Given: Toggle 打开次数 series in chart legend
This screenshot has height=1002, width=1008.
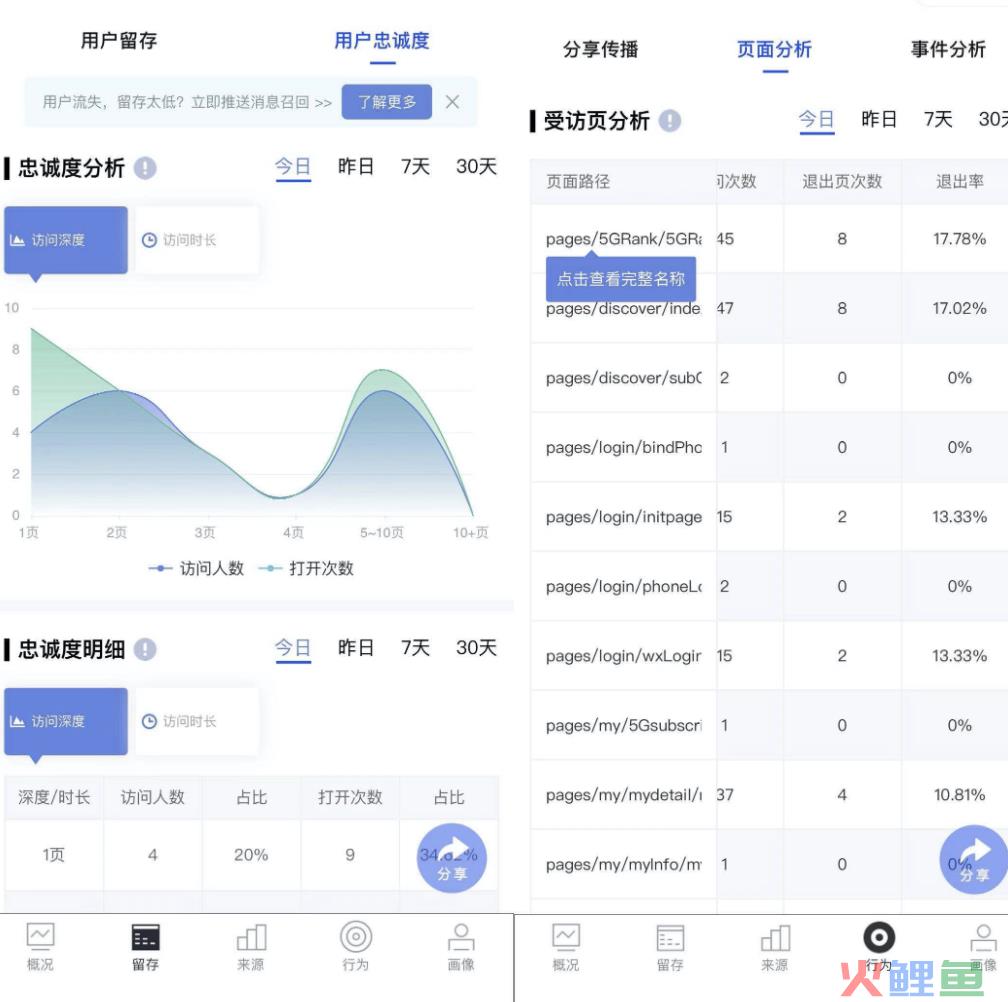Looking at the screenshot, I should 307,568.
